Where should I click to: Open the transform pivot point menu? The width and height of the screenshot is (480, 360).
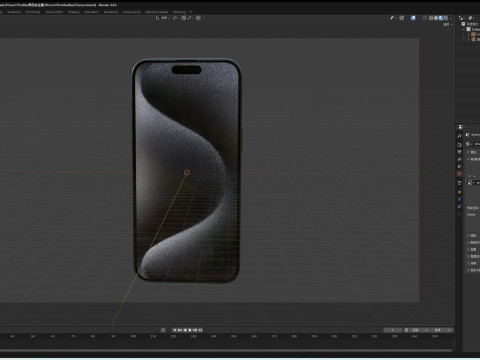pos(176,18)
